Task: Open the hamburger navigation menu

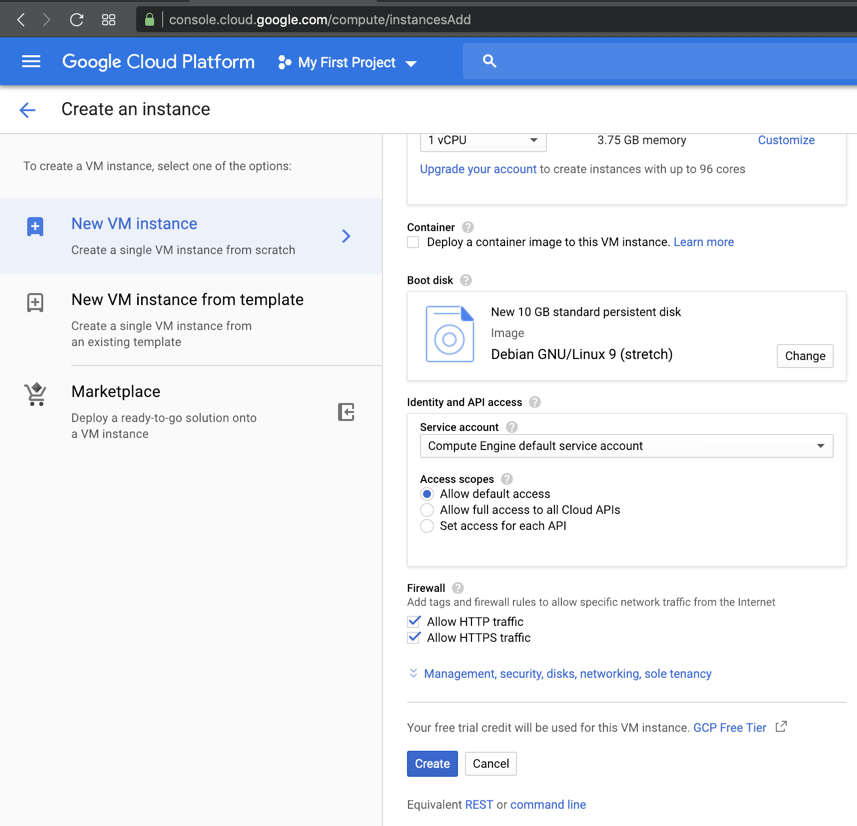Action: (x=31, y=62)
